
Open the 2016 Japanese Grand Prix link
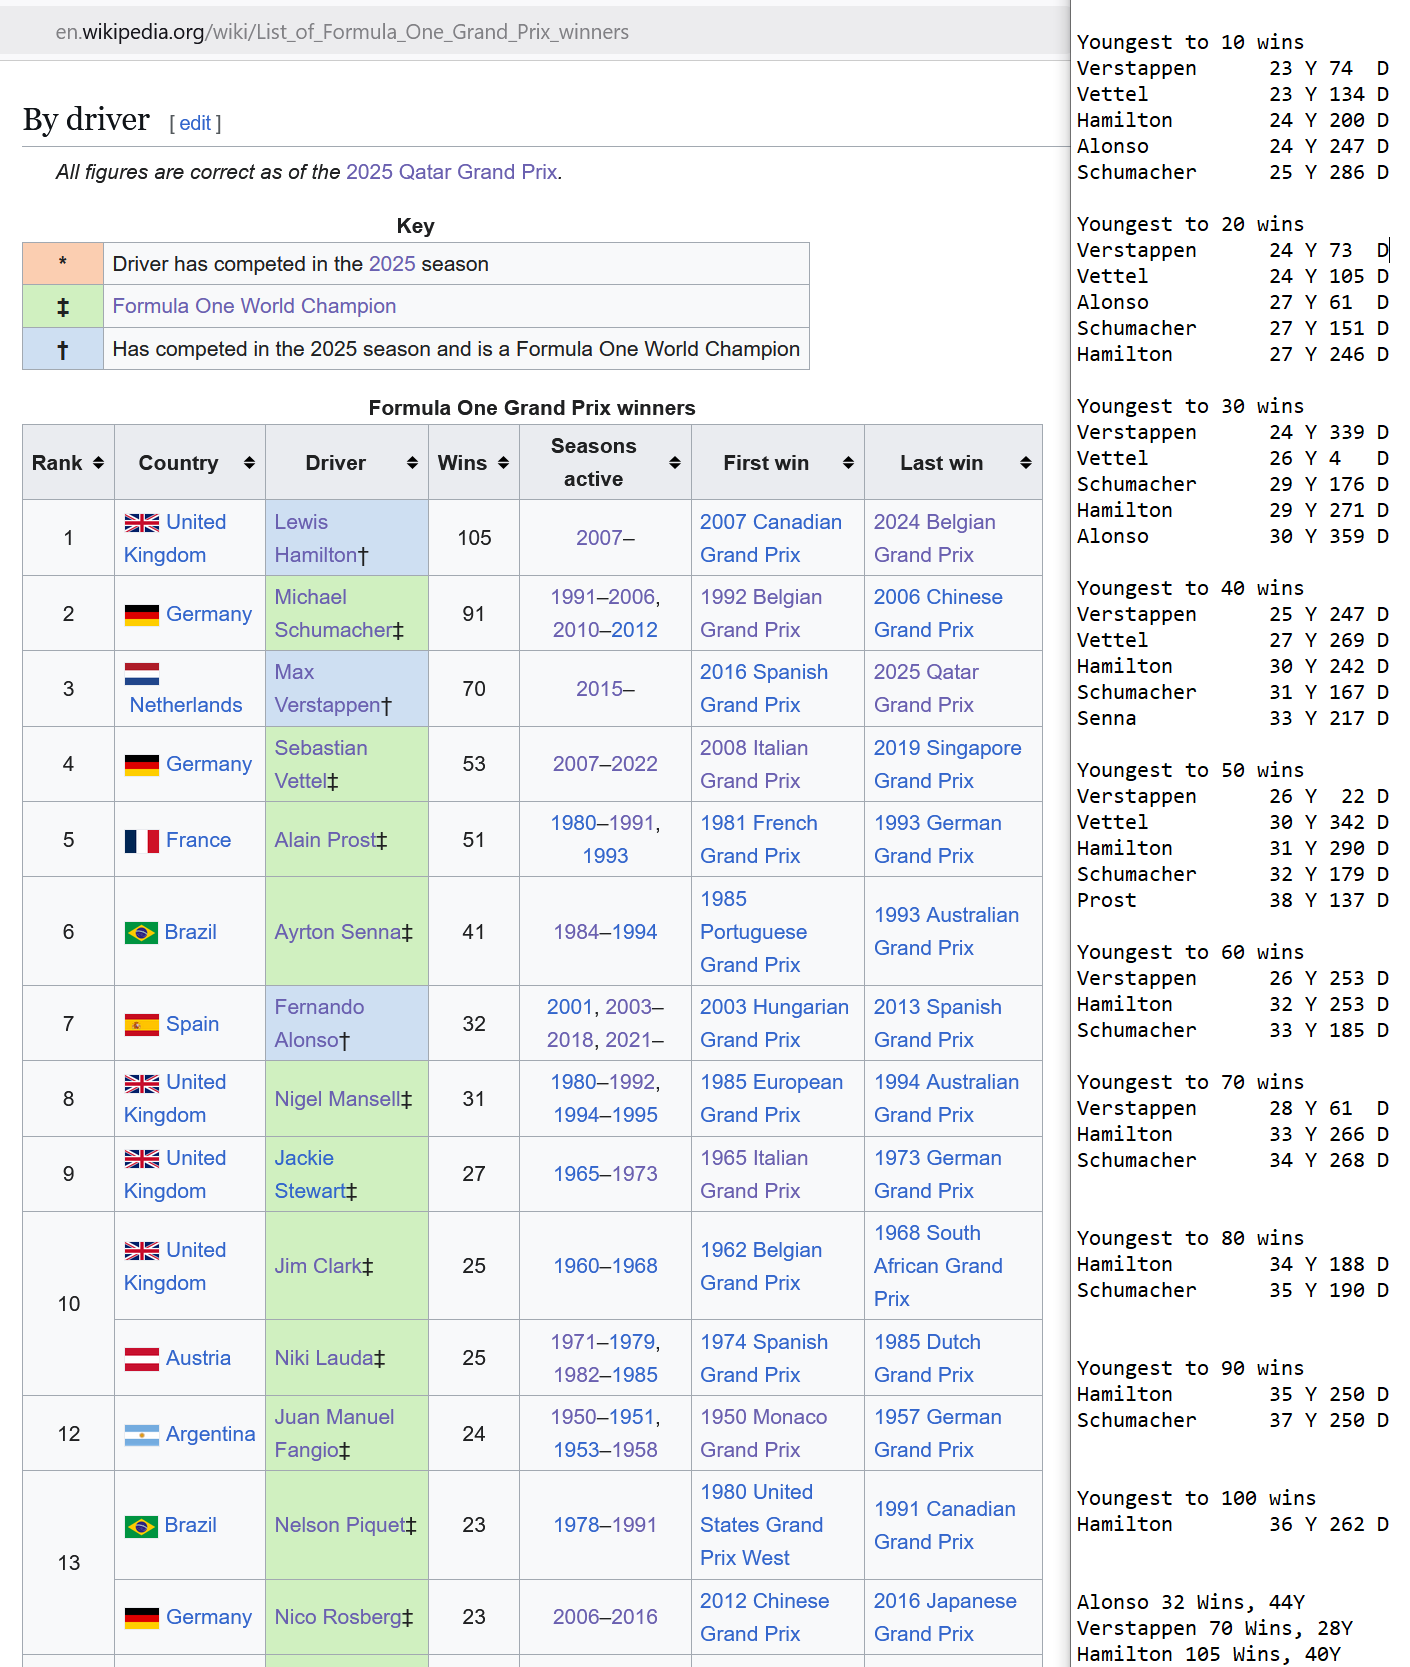[x=945, y=1617]
